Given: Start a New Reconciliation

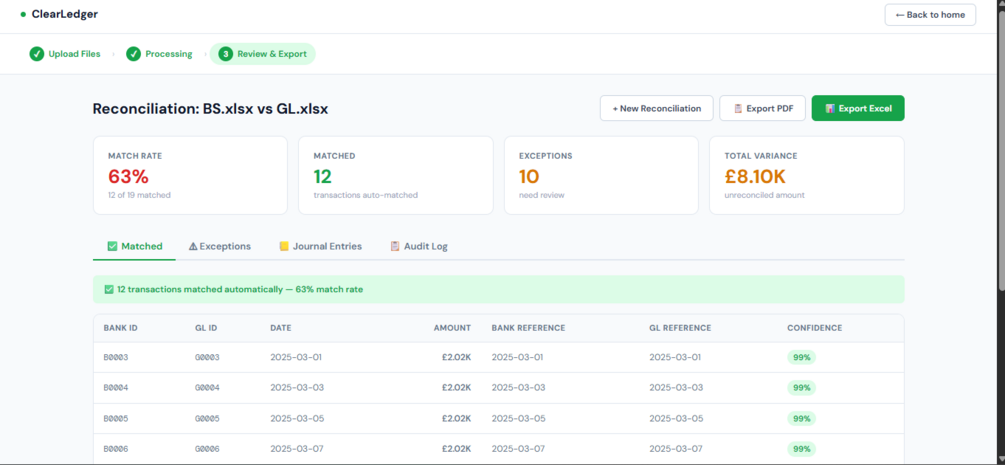Looking at the screenshot, I should point(656,108).
